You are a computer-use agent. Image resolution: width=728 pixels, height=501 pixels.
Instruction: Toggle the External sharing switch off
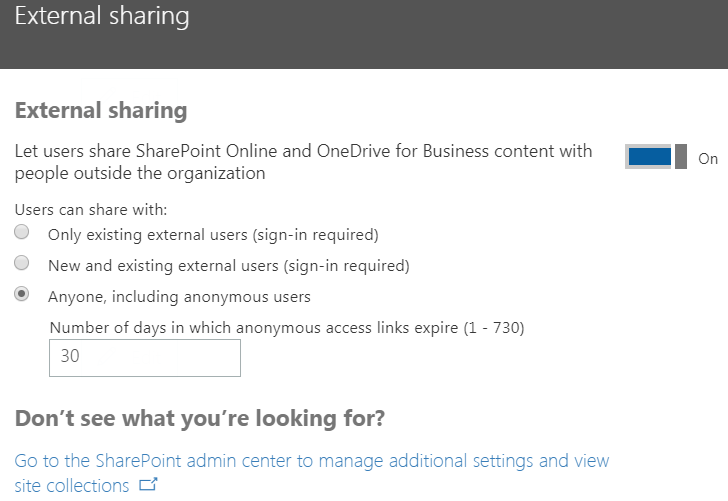click(656, 157)
